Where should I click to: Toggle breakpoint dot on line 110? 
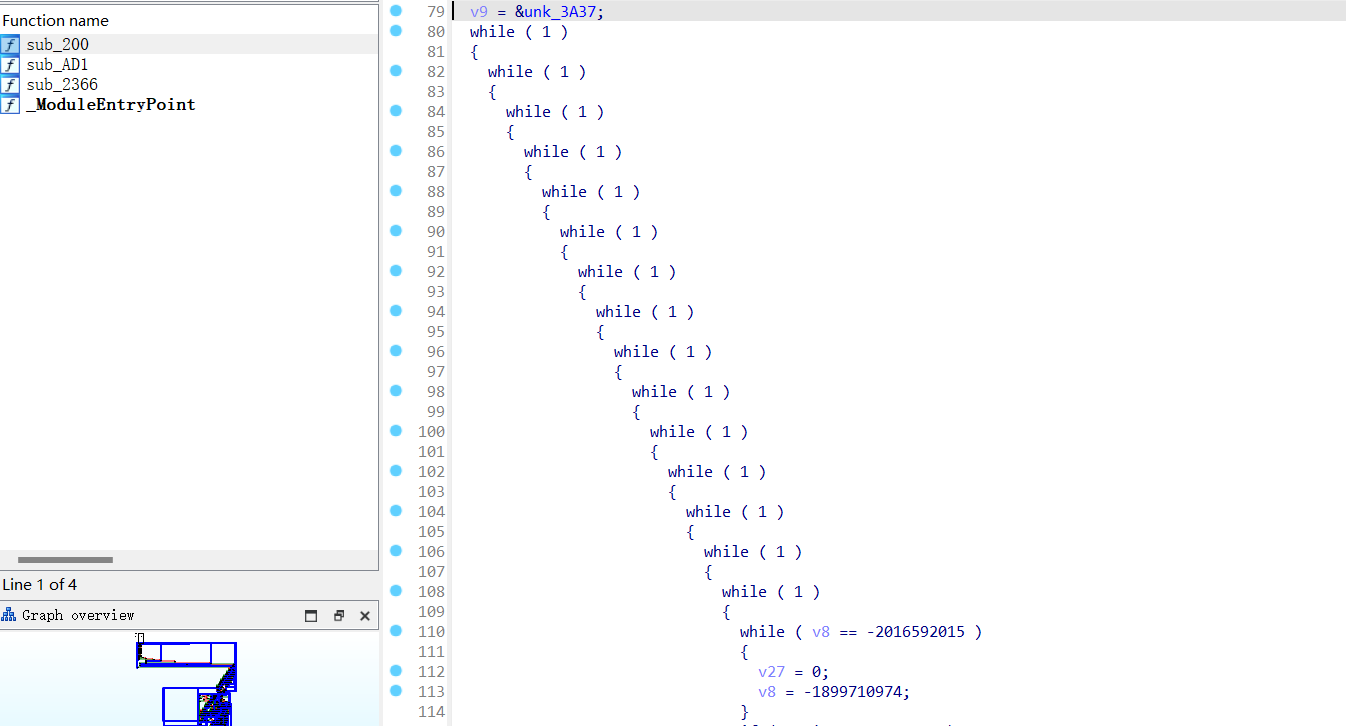[396, 631]
